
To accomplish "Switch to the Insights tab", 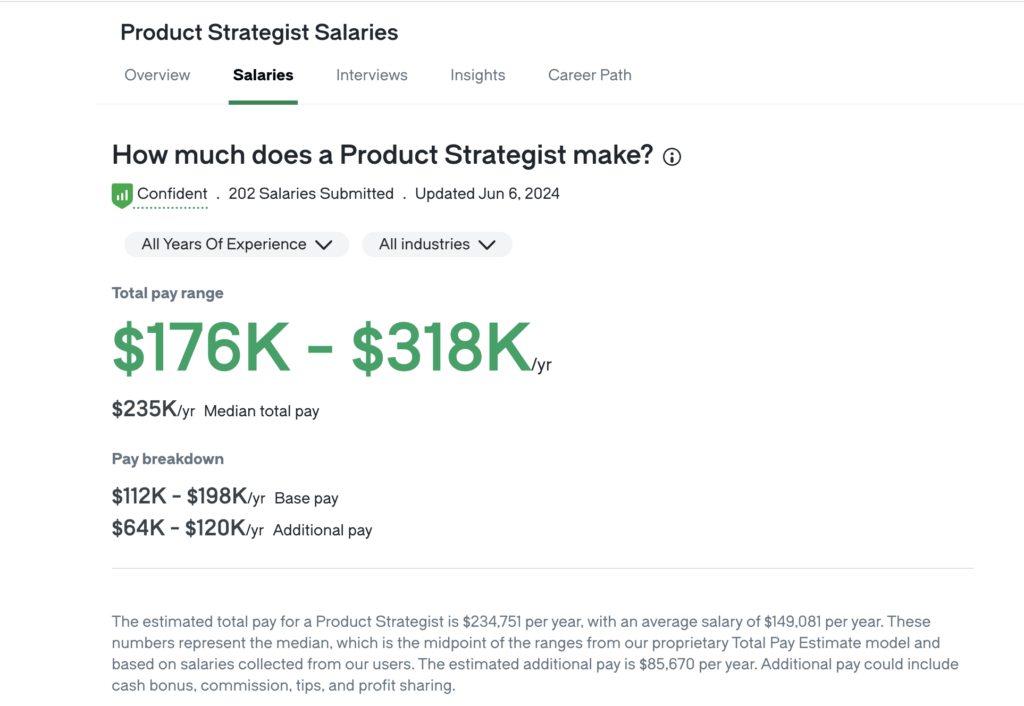I will (477, 75).
